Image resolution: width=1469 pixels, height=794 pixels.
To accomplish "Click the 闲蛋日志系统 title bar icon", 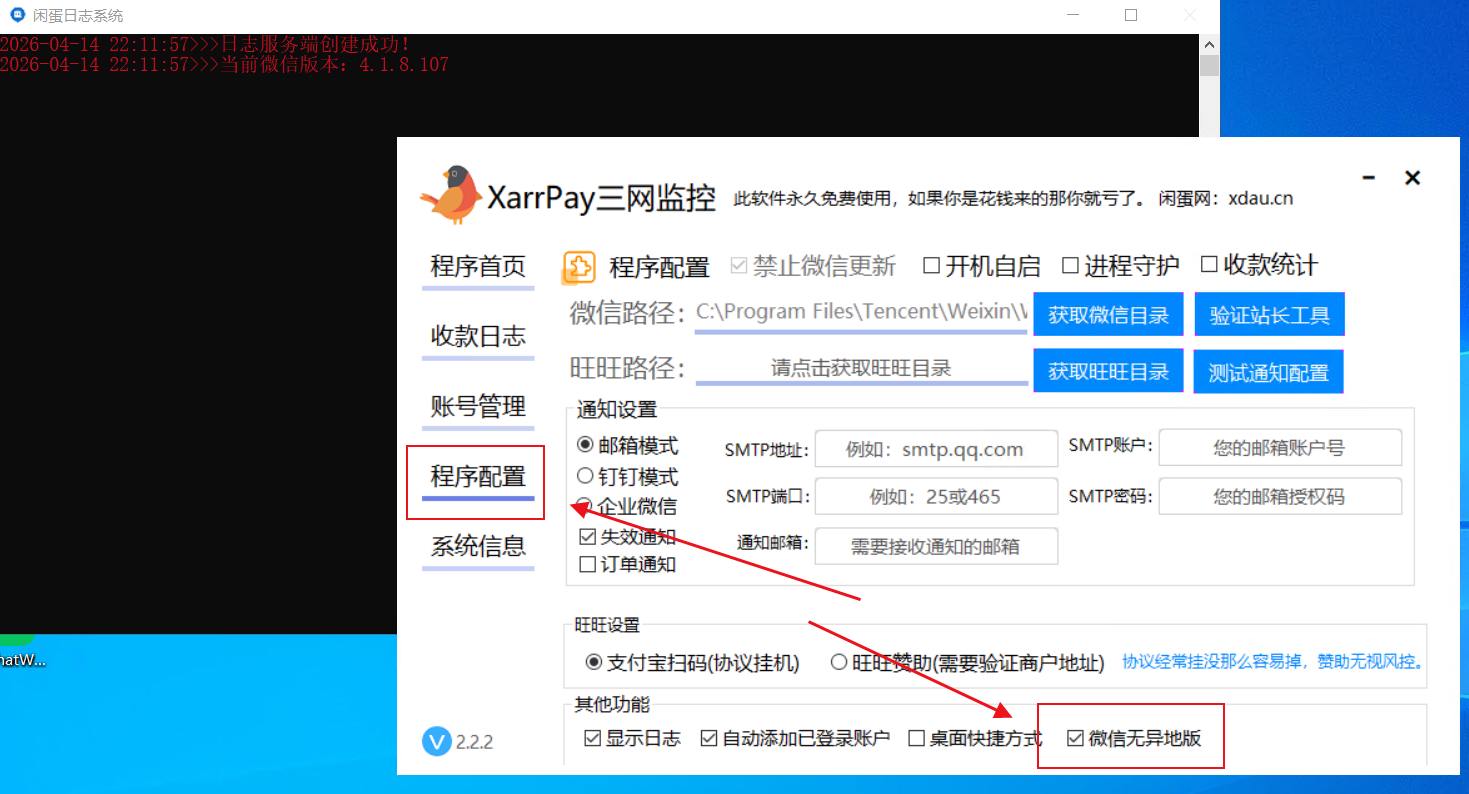I will (x=15, y=15).
